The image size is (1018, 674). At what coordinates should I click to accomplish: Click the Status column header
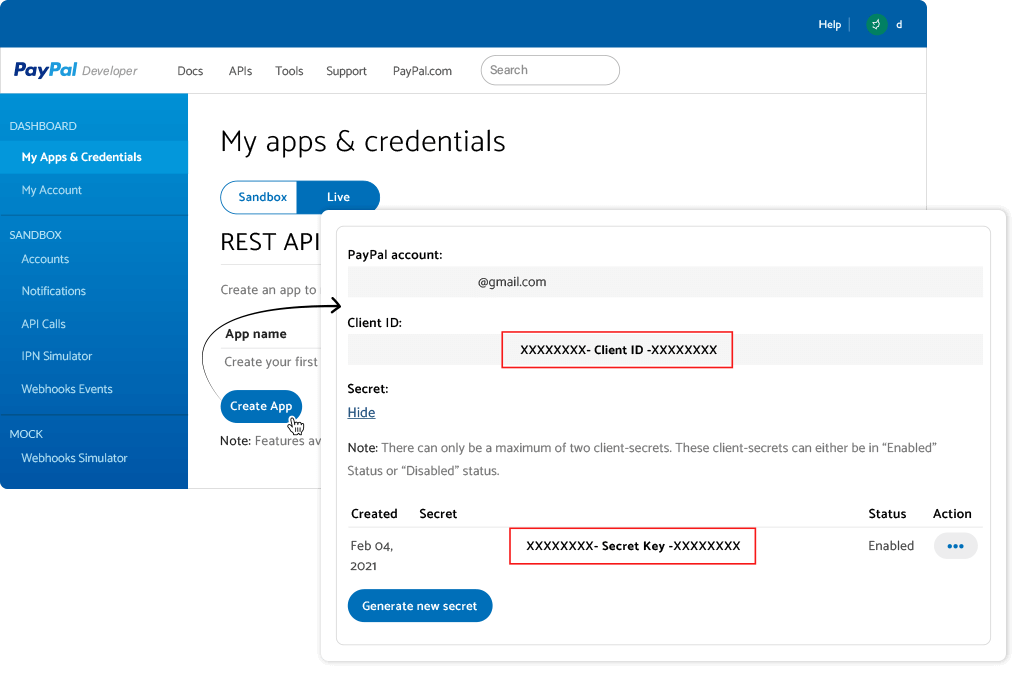coord(887,514)
